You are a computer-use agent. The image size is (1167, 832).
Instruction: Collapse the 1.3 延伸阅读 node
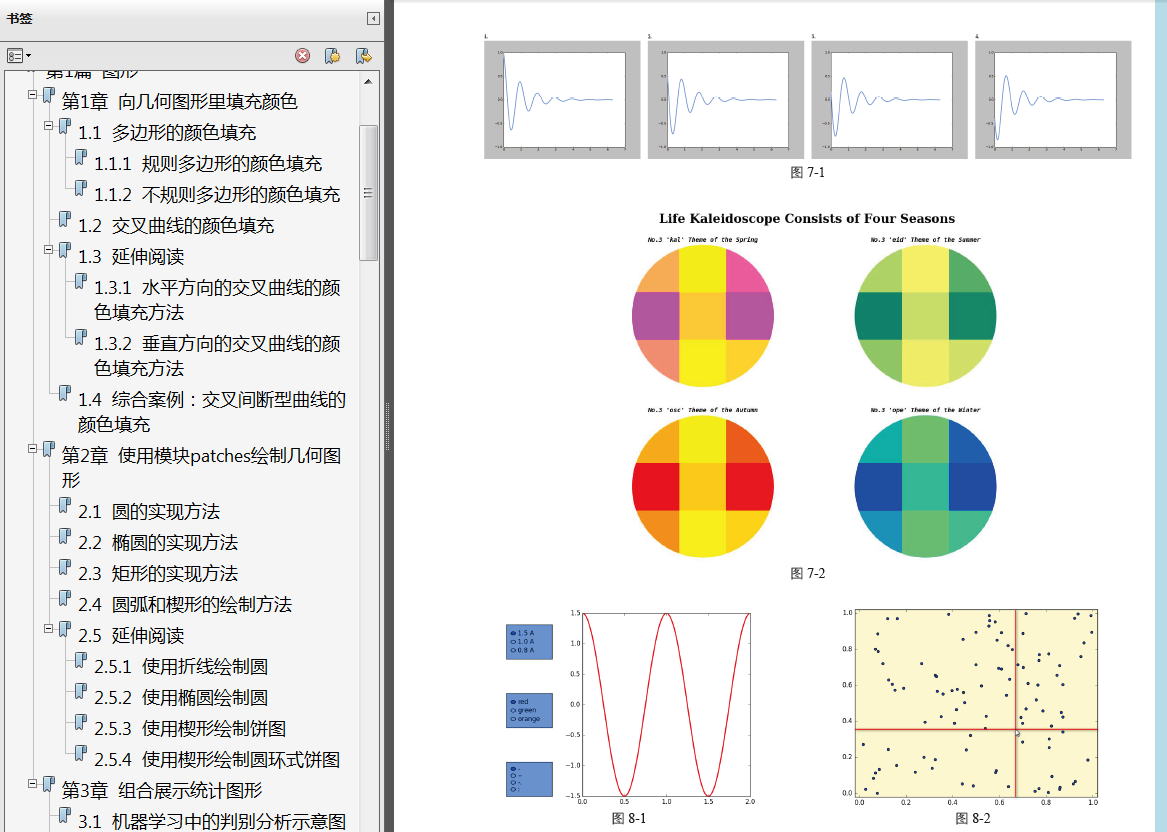coord(48,250)
